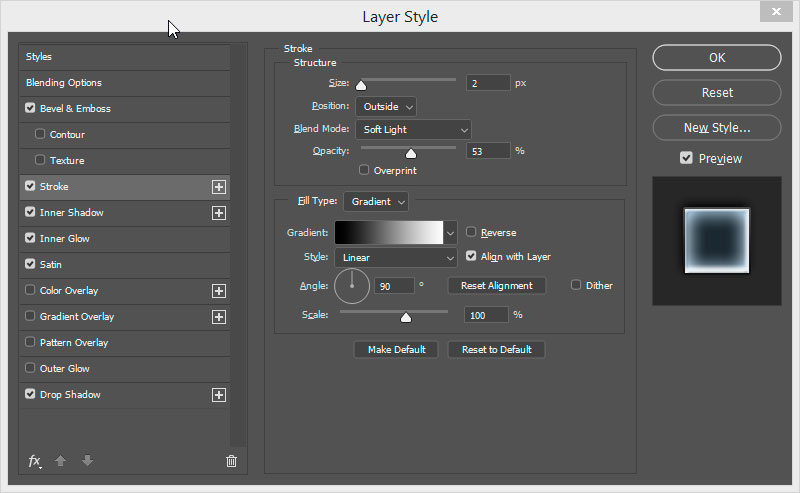The width and height of the screenshot is (800, 493).
Task: Add another Stroke effect with plus icon
Action: coord(219,187)
